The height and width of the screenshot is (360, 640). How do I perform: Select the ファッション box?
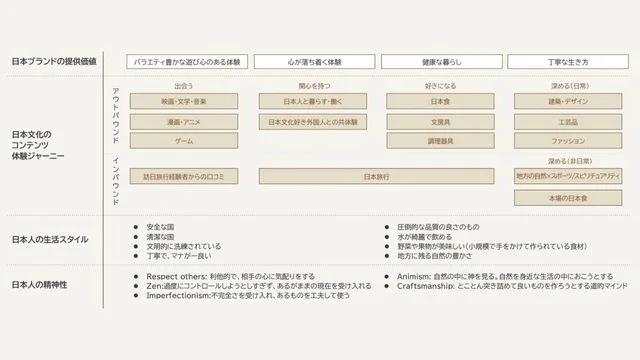click(x=568, y=141)
